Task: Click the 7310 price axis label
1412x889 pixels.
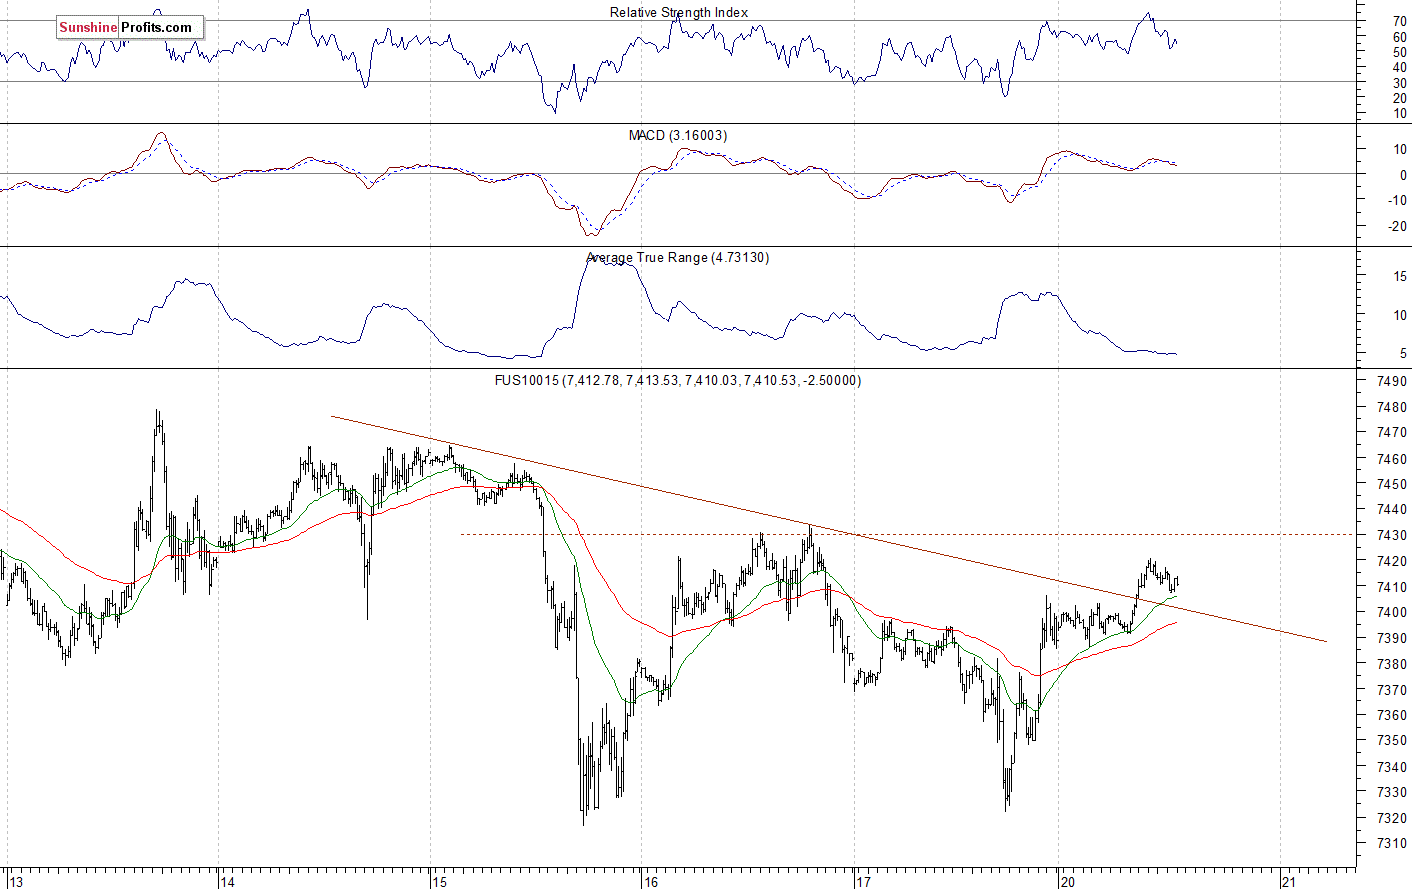Action: [x=1391, y=843]
